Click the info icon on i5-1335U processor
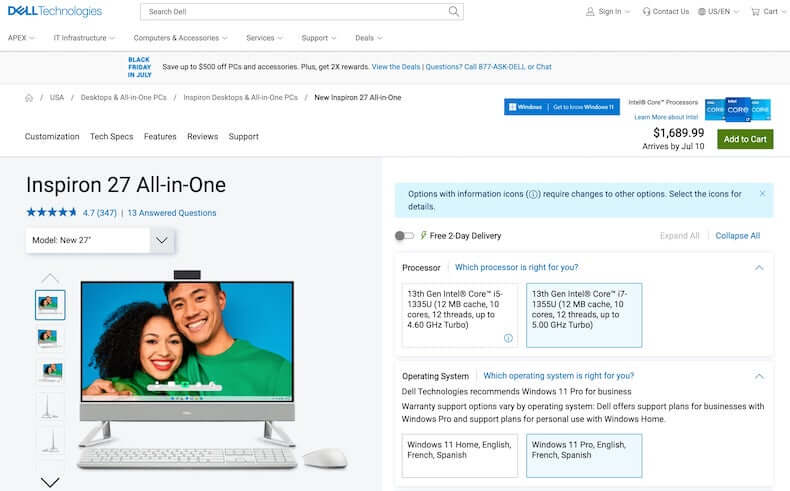Viewport: 790px width, 491px height. [x=508, y=338]
